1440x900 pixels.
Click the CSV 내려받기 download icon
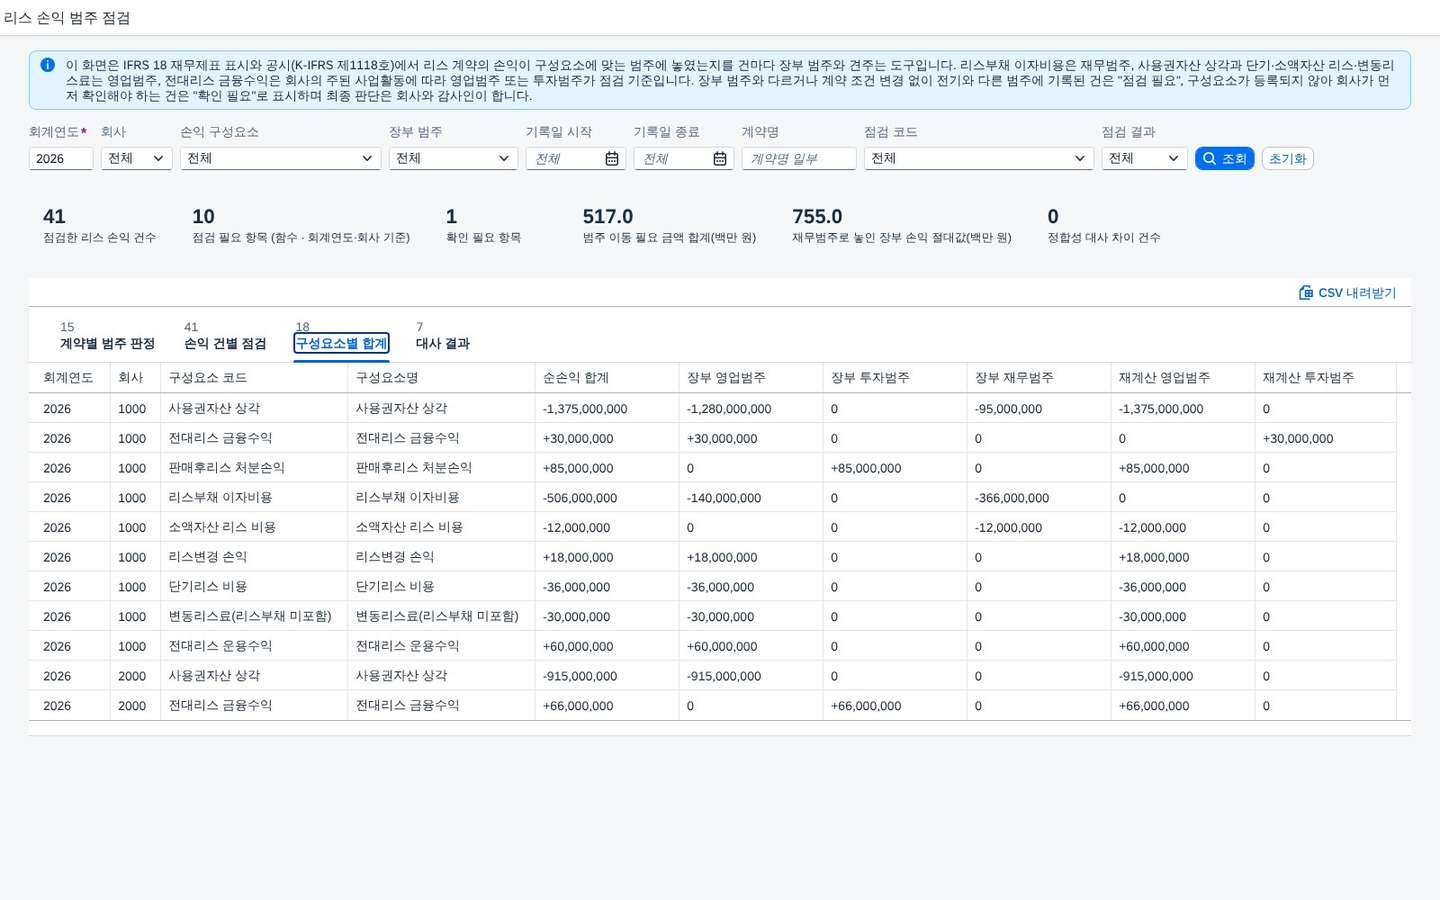click(x=1306, y=293)
